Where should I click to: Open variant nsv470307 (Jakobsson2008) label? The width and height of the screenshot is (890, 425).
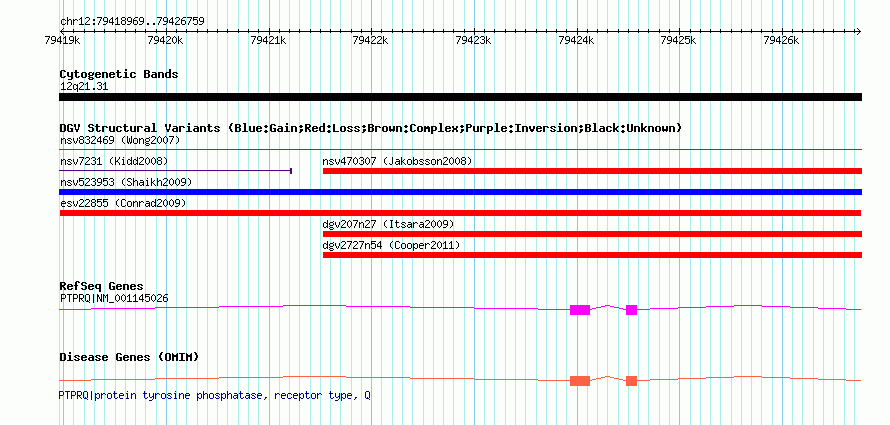(397, 162)
